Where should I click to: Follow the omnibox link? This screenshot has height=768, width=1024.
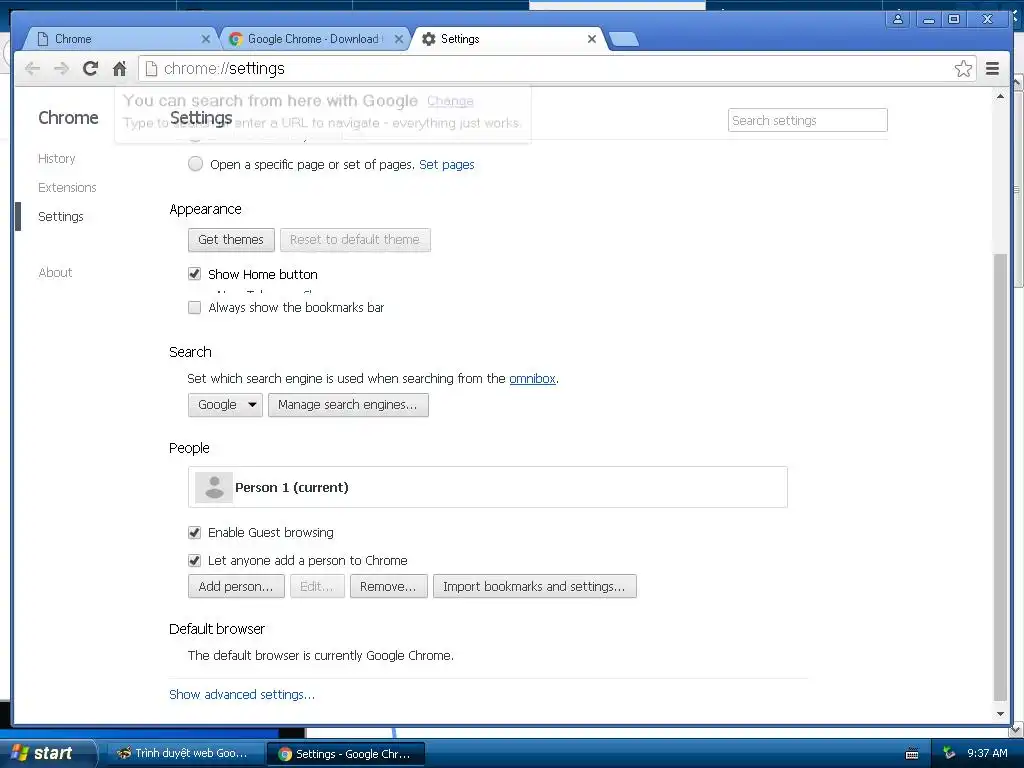[x=532, y=379]
